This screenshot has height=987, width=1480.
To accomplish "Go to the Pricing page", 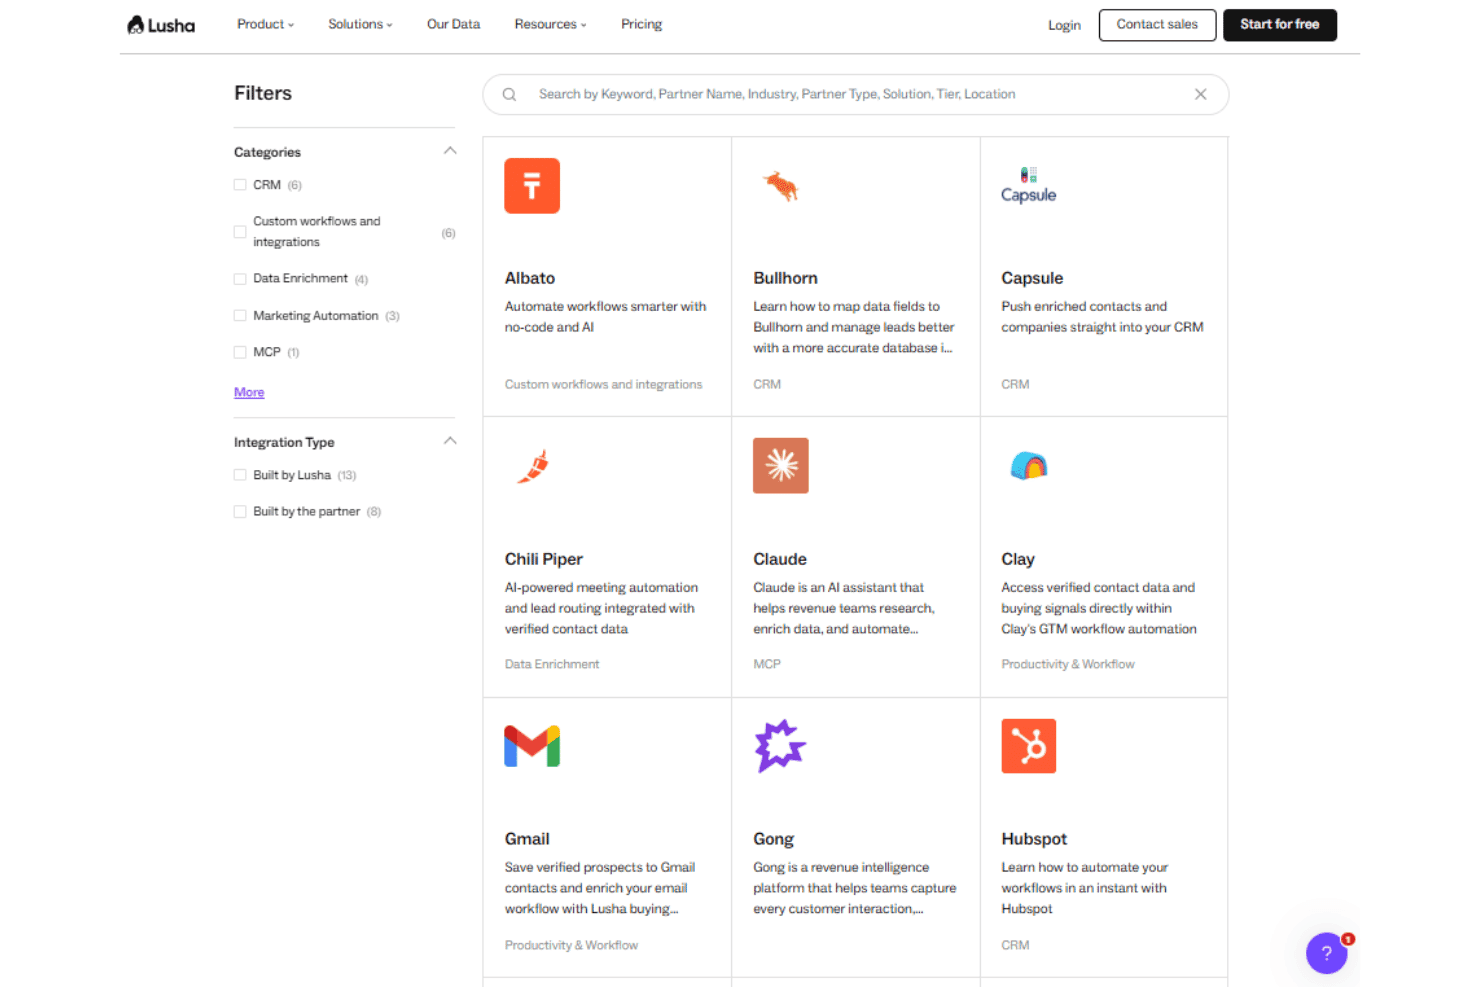I will click(x=641, y=24).
